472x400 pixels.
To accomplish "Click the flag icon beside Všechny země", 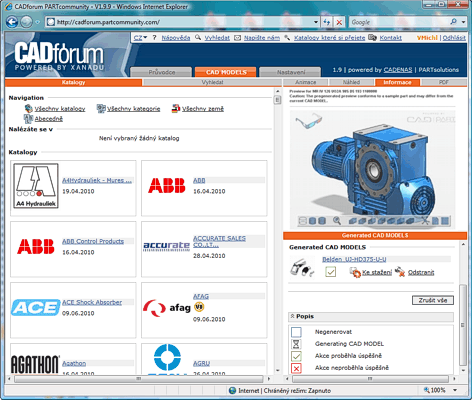I will pyautogui.click(x=176, y=108).
